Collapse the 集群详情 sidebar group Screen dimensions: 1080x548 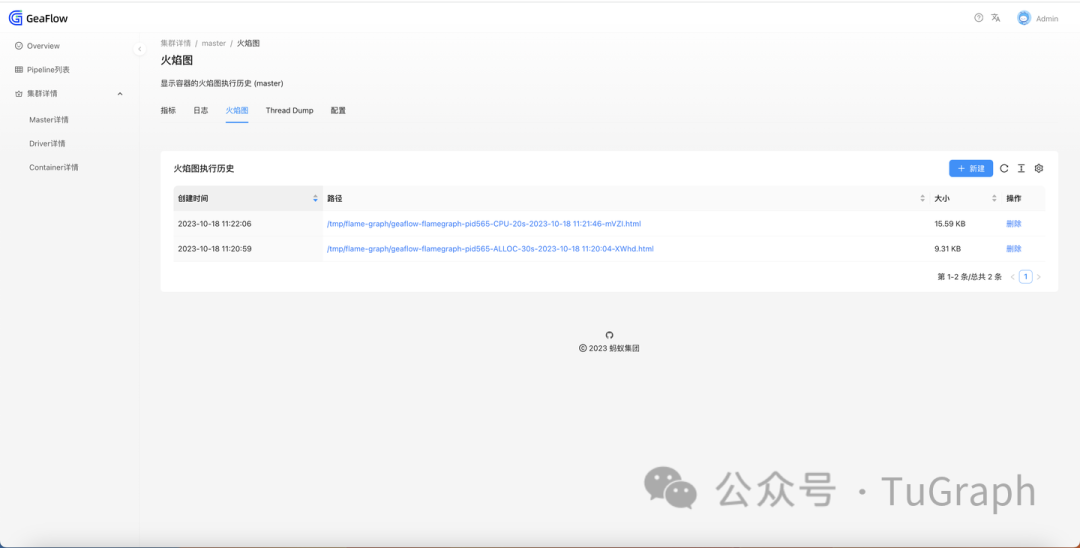120,94
